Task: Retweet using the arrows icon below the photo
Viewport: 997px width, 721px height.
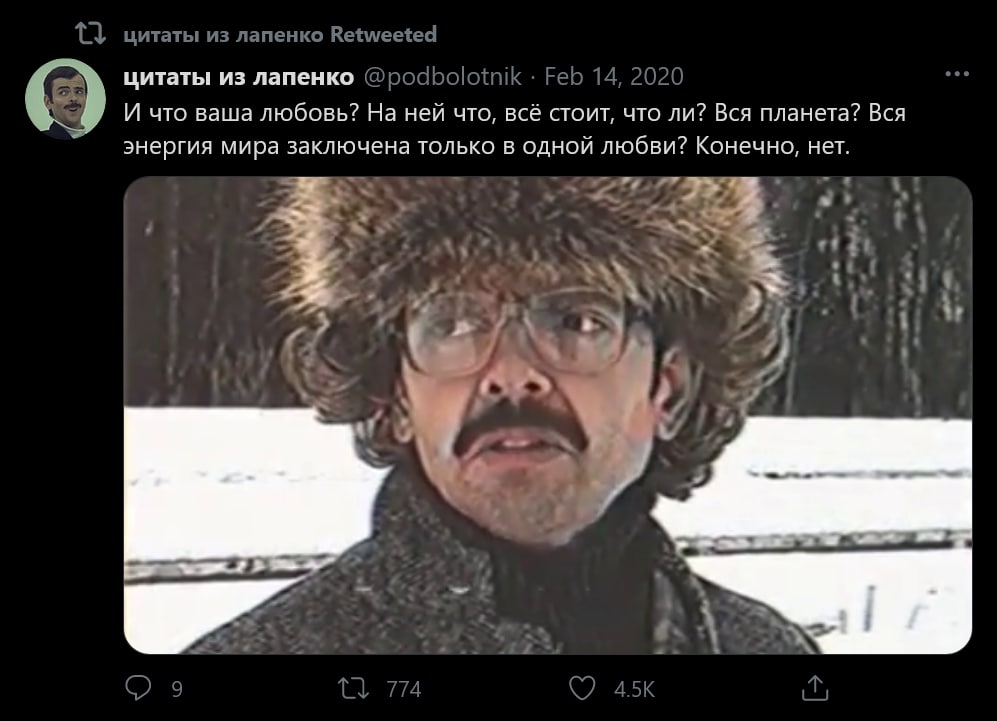Action: pos(353,689)
